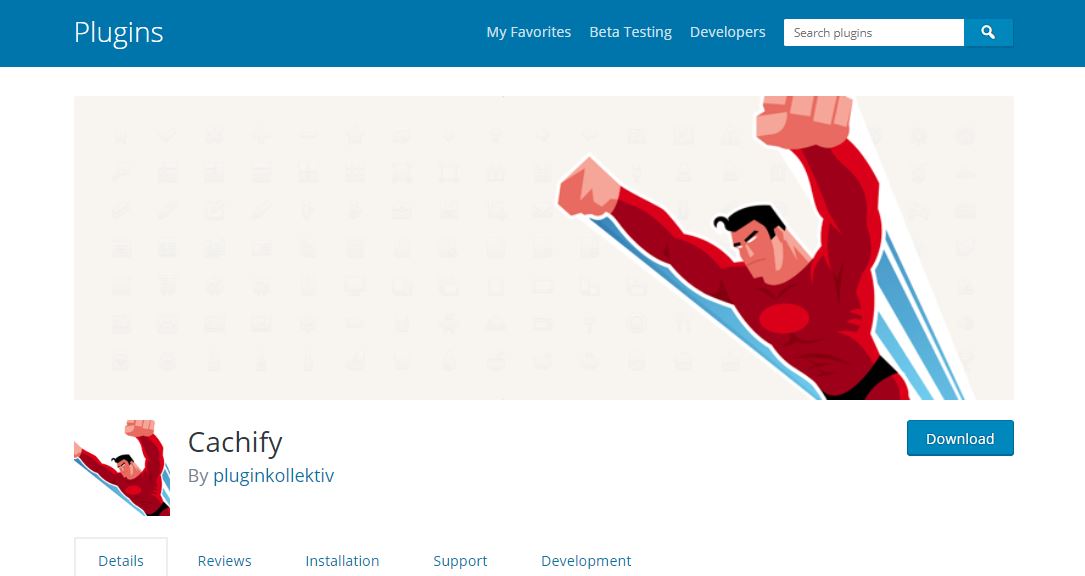Click the magnifier search button
1085x576 pixels.
point(988,33)
